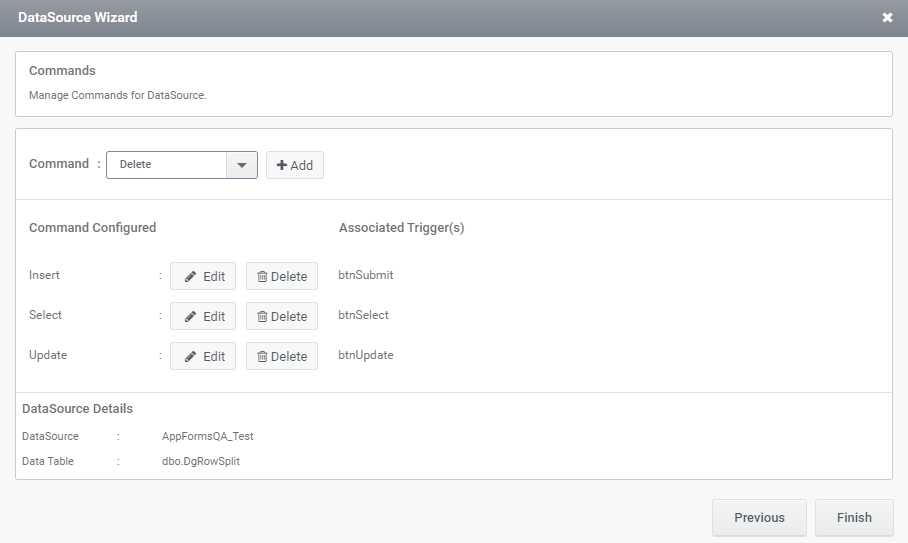This screenshot has width=908, height=543.
Task: Click the pencil icon for Select command
Action: point(190,317)
